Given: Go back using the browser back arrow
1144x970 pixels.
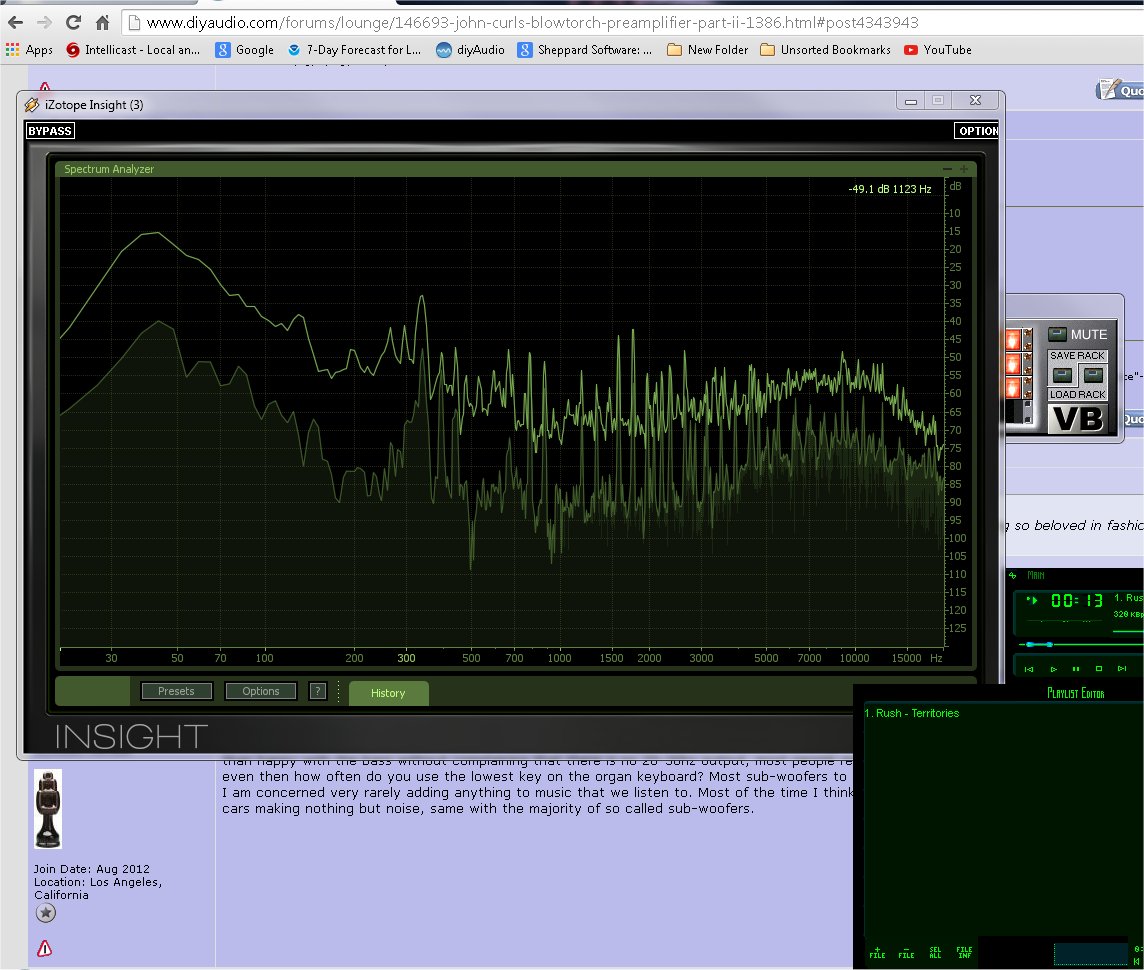Looking at the screenshot, I should click(x=15, y=23).
